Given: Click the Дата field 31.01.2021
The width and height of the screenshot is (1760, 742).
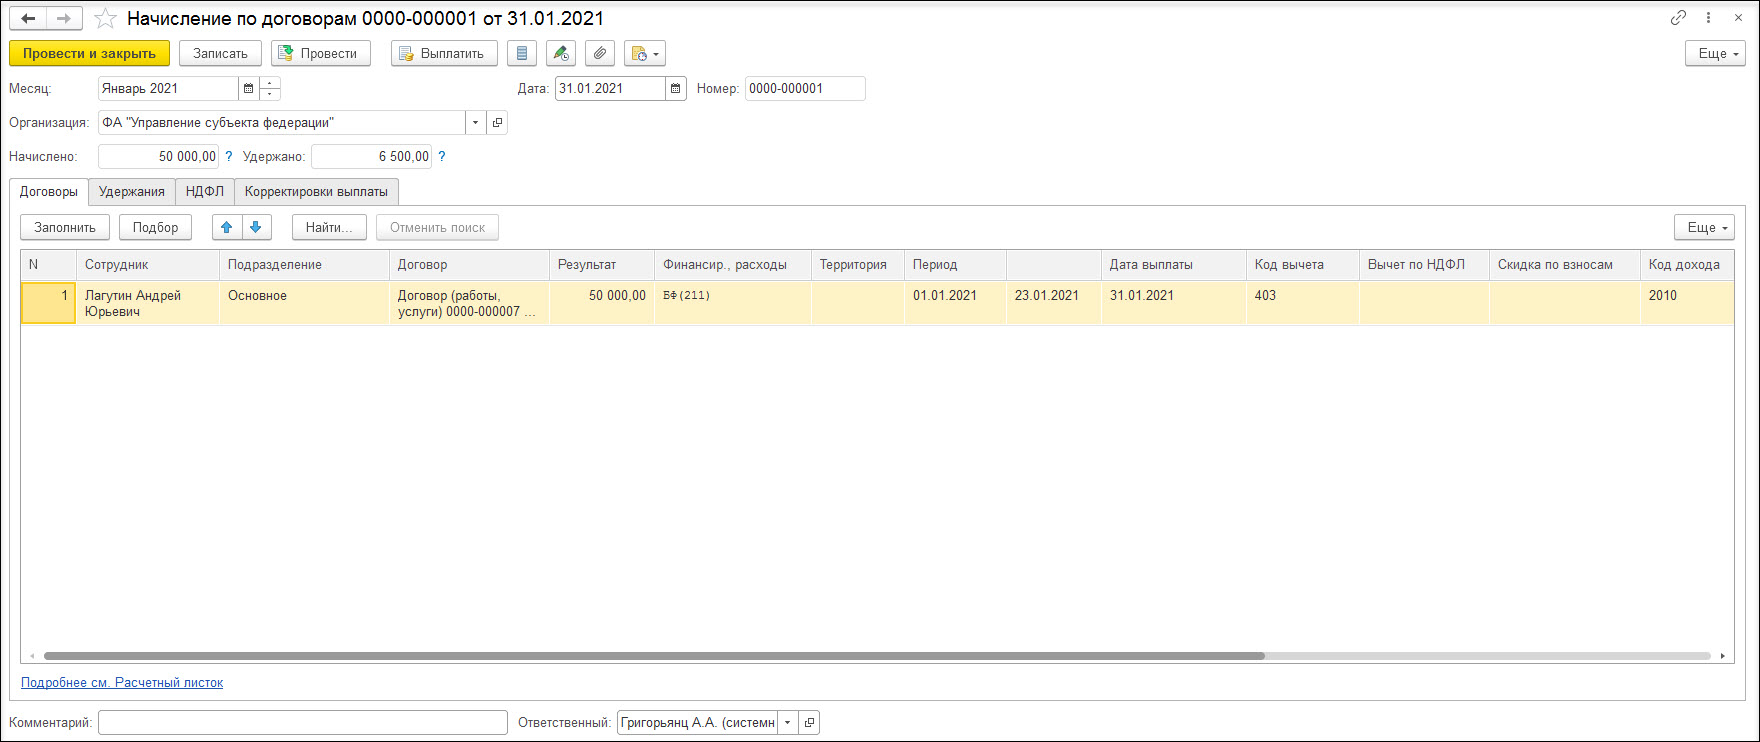Looking at the screenshot, I should coord(610,89).
